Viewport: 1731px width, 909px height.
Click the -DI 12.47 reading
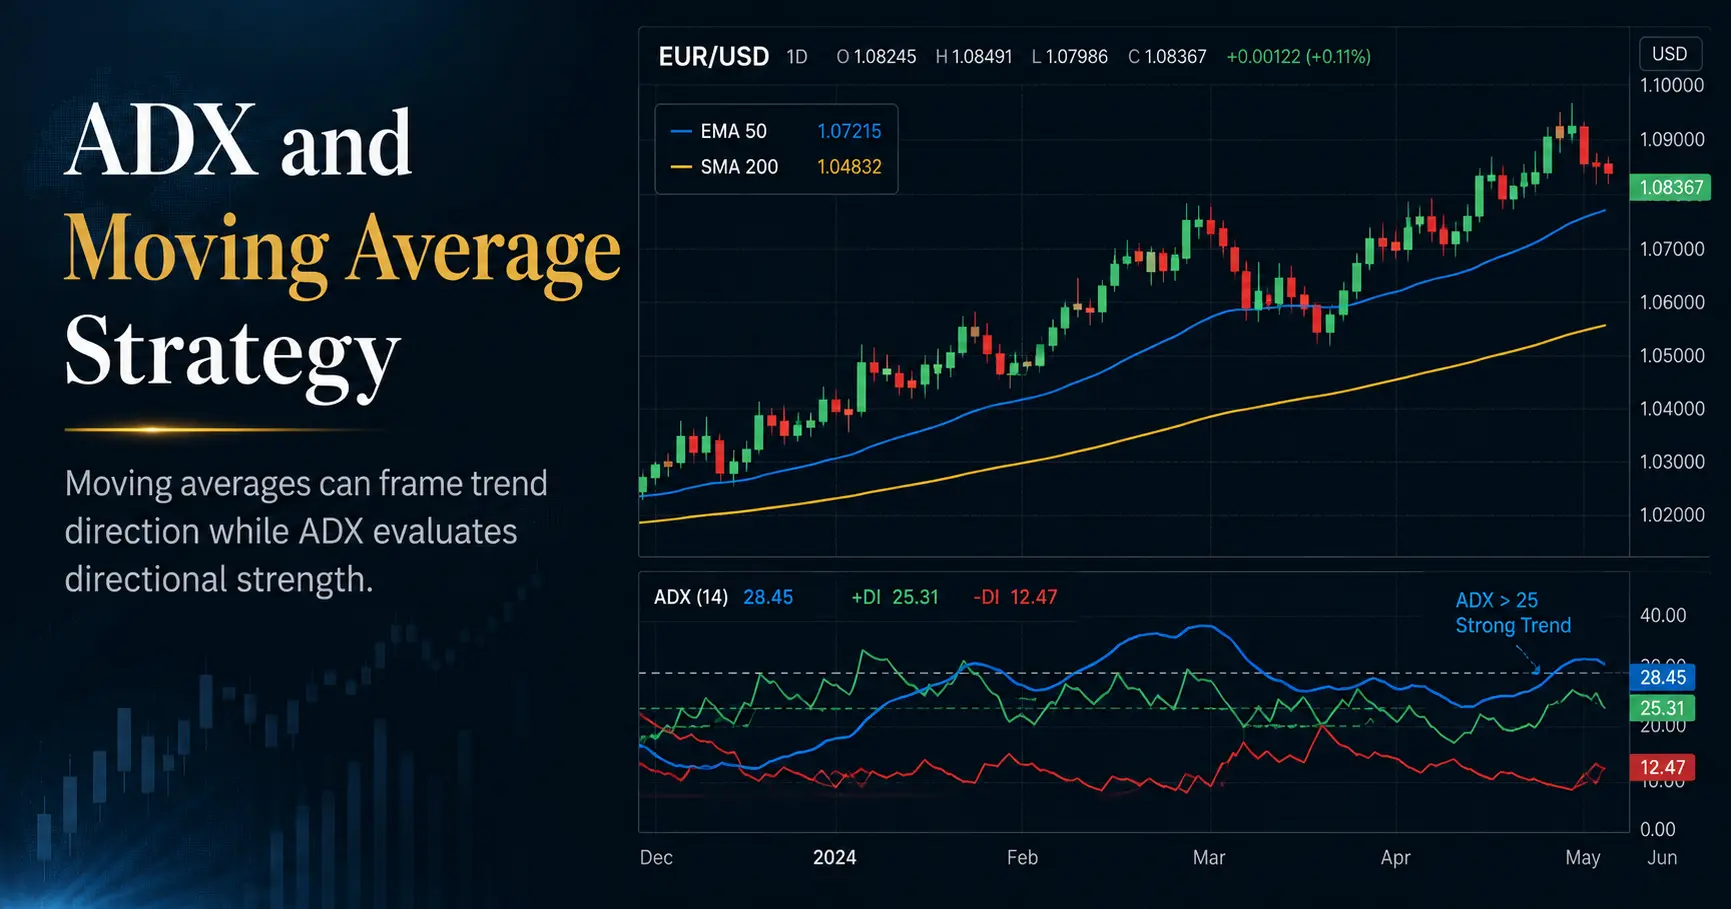(x=1015, y=597)
